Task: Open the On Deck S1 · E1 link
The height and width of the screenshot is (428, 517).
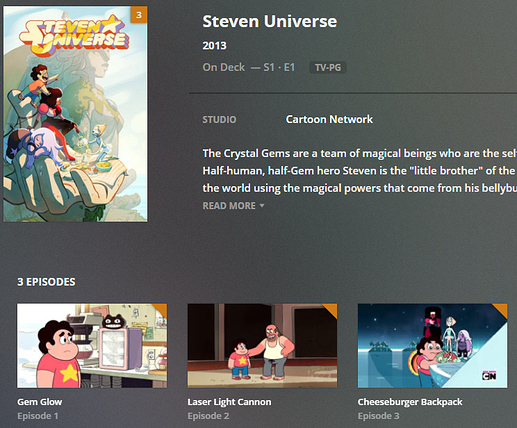Action: [x=249, y=67]
